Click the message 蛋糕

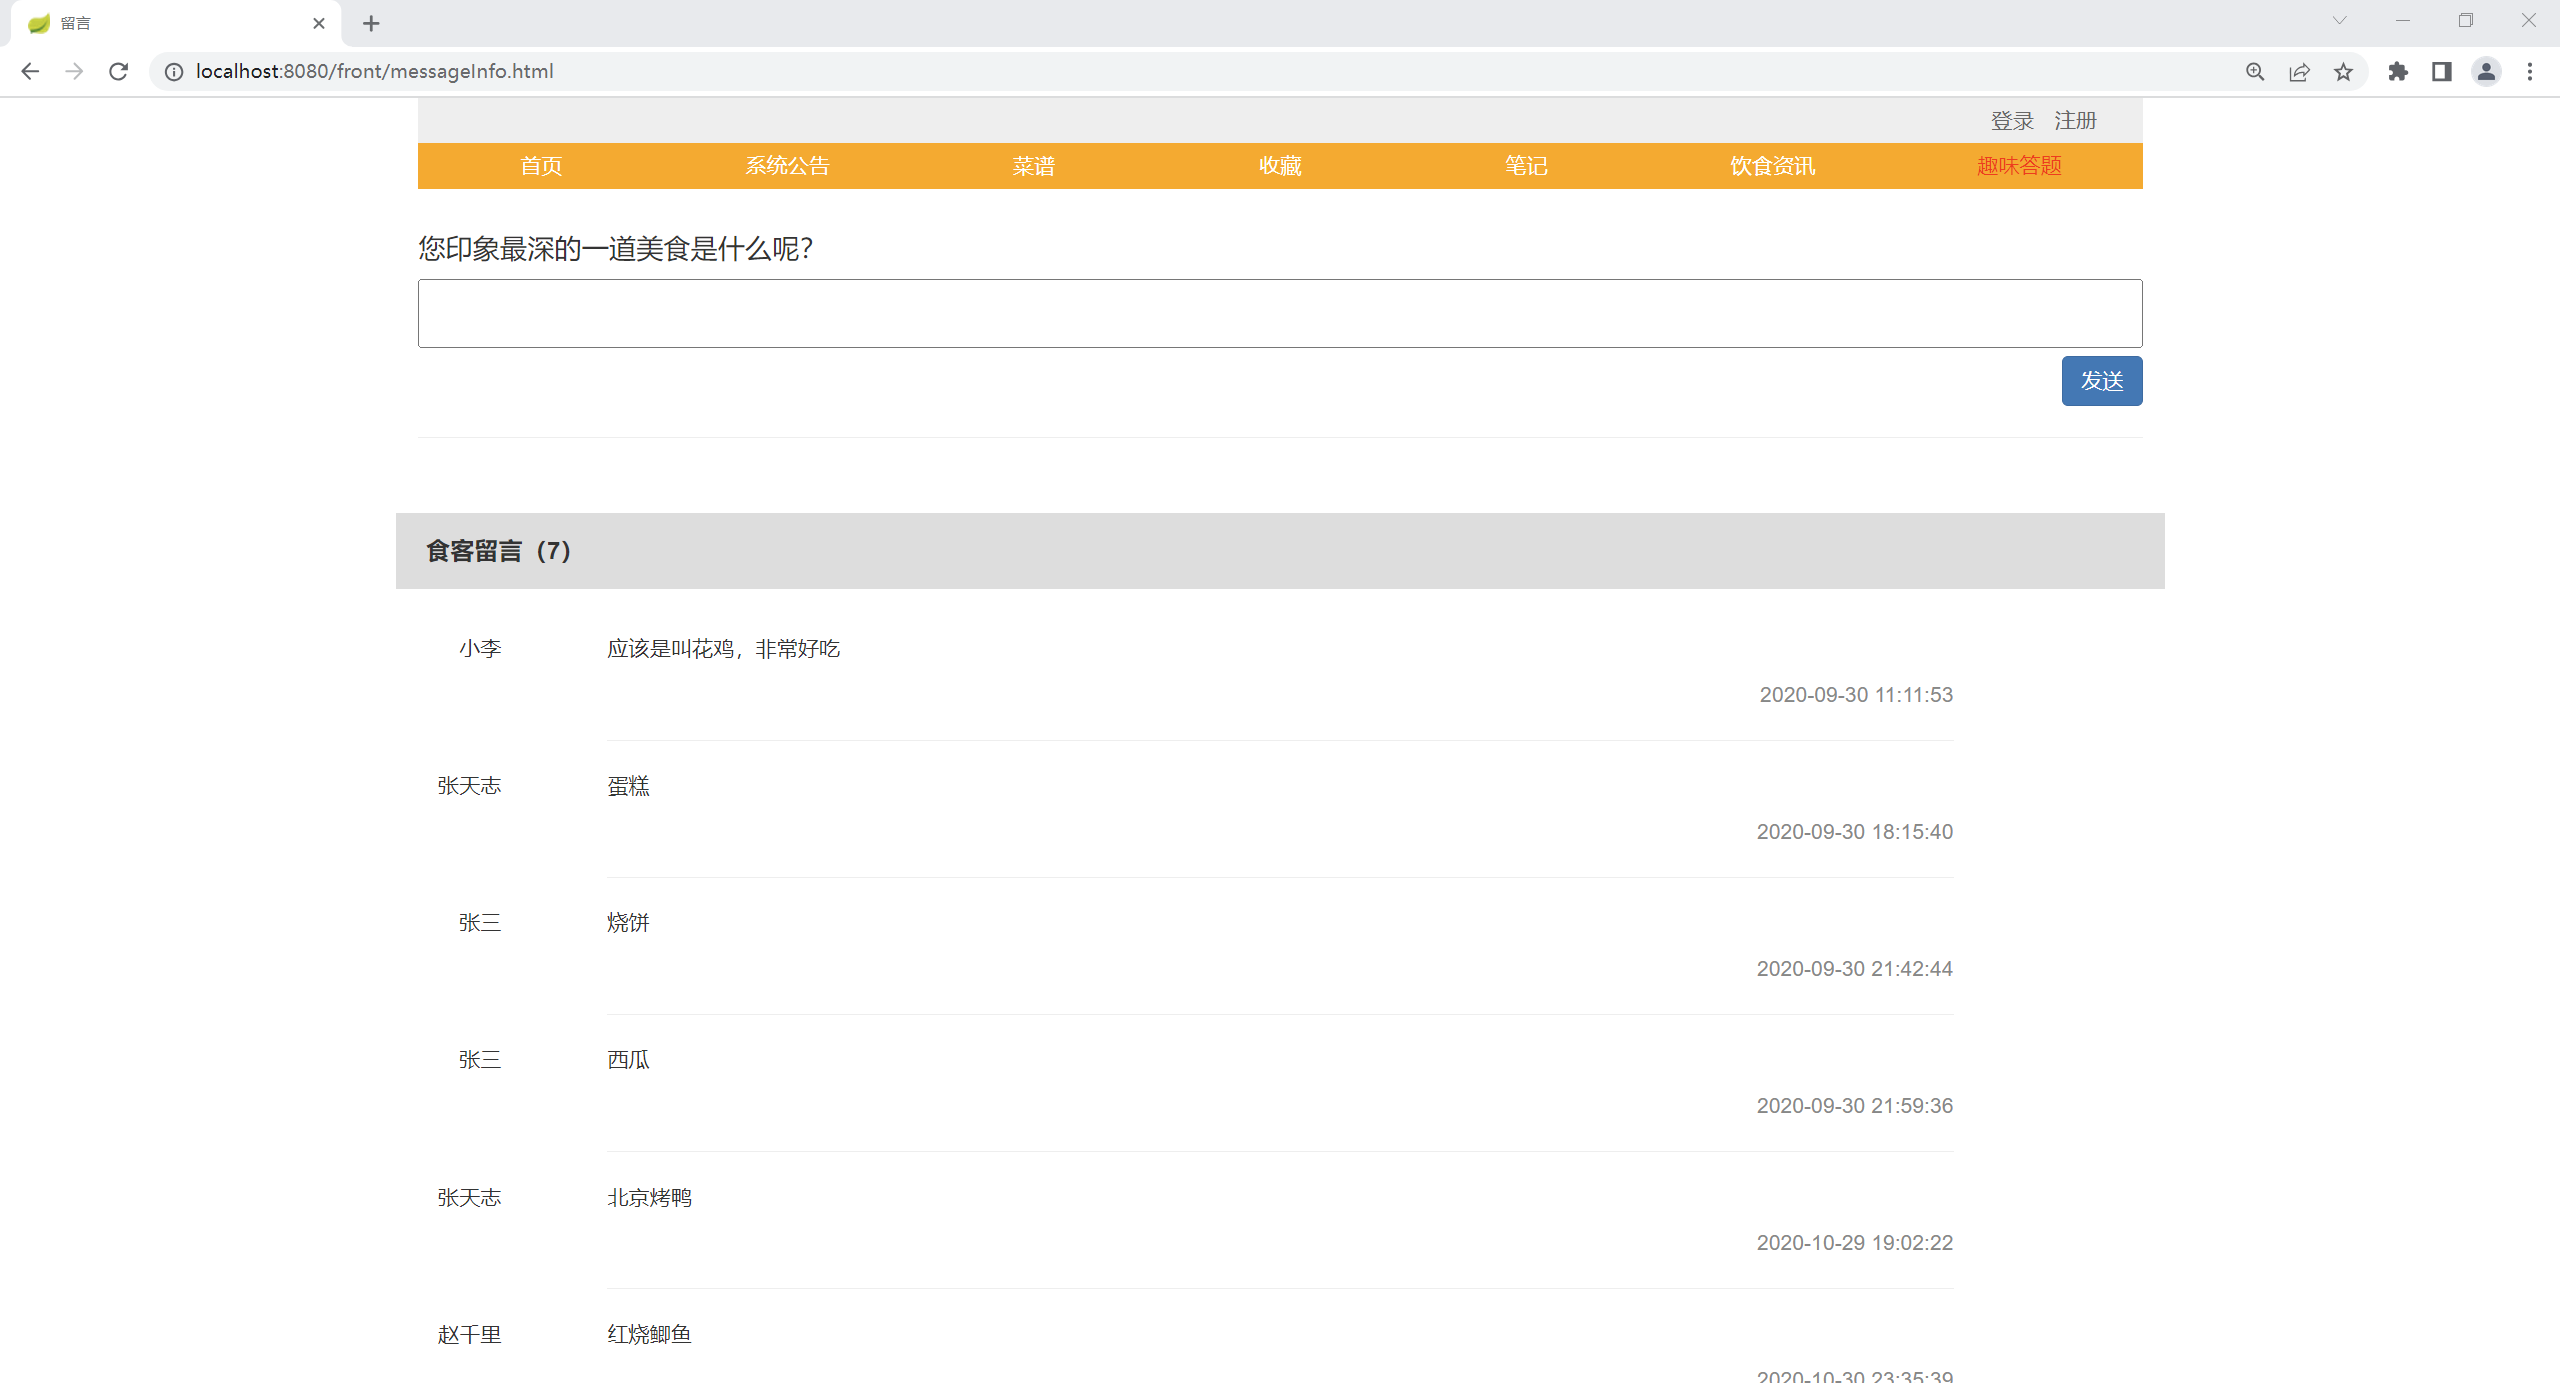[x=628, y=786]
